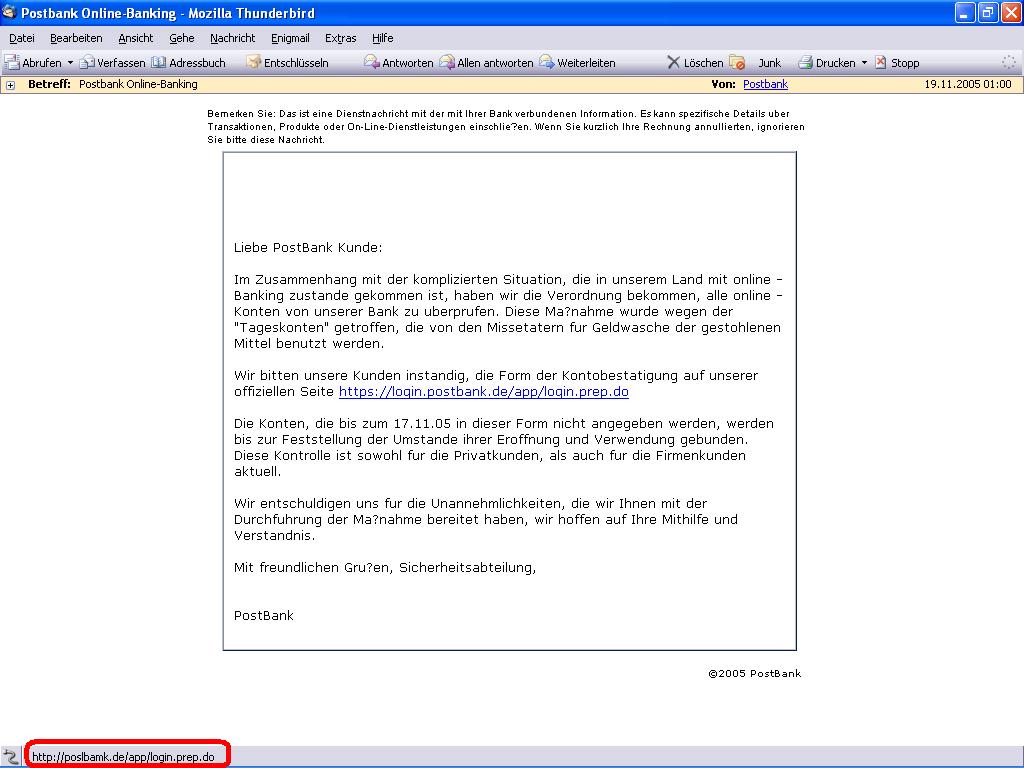Click the Thunderbird title bar icon
This screenshot has height=768, width=1024.
click(x=9, y=12)
